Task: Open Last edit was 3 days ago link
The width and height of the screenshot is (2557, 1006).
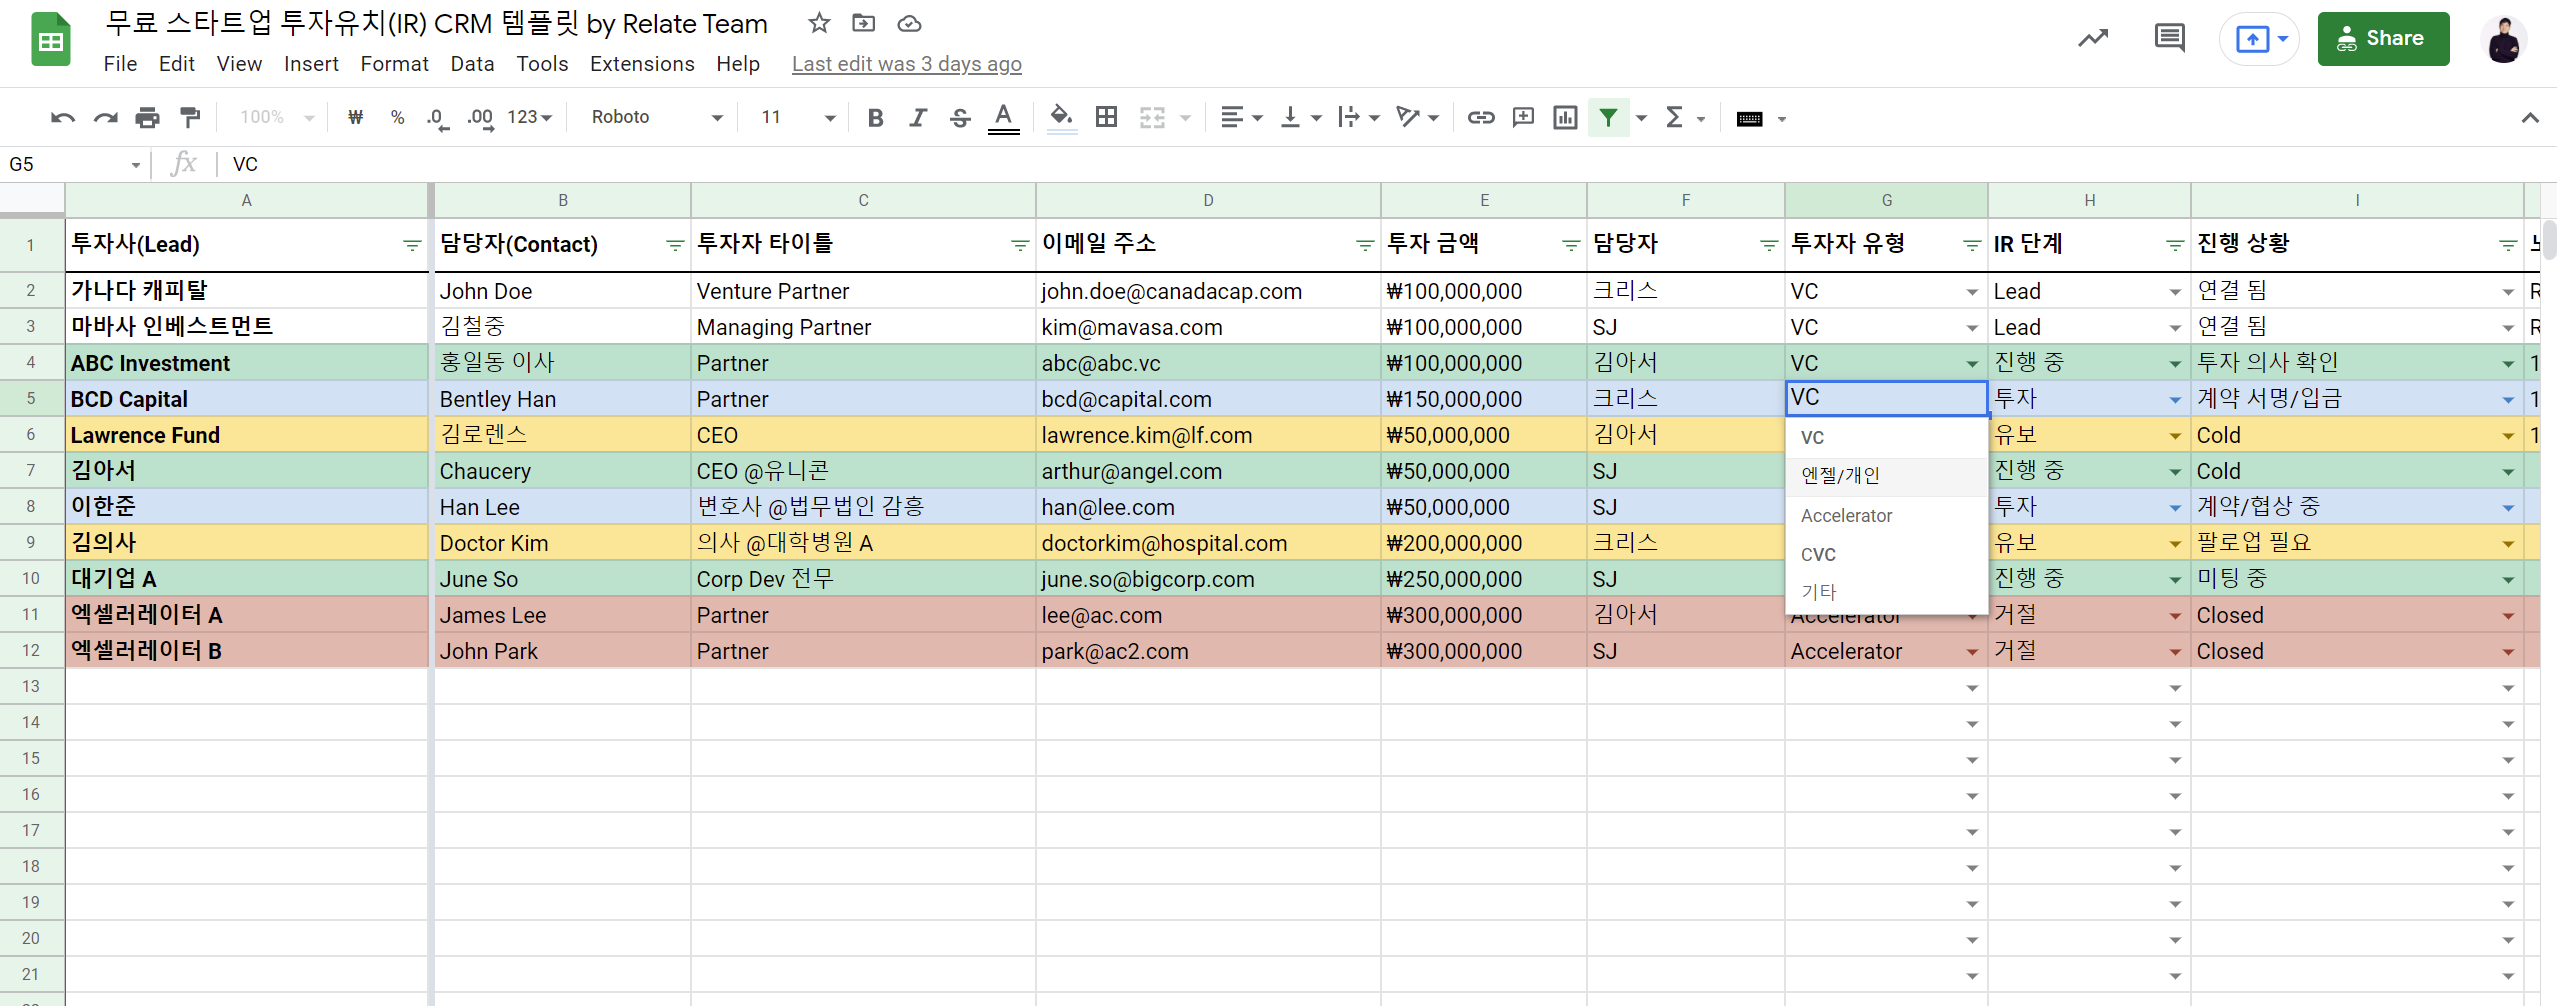Action: coord(906,64)
